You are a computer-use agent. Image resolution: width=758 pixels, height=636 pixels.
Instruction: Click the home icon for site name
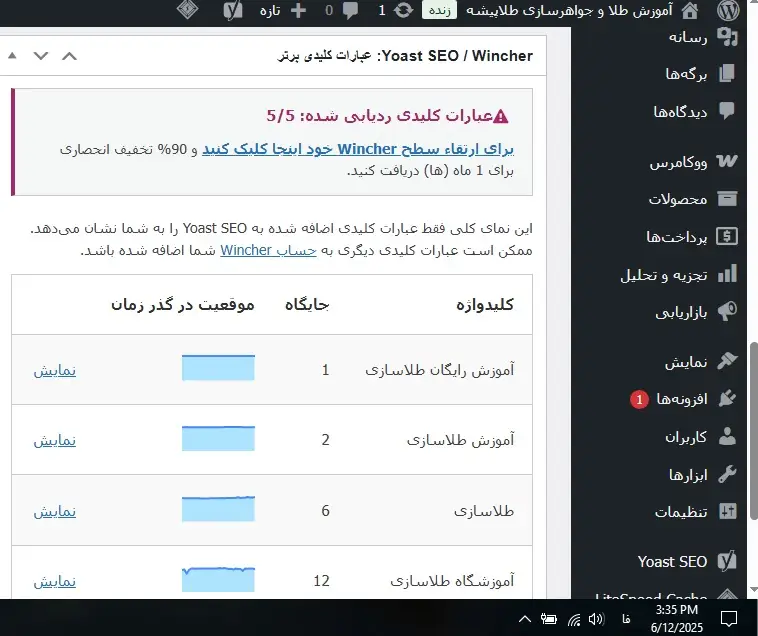click(x=690, y=11)
